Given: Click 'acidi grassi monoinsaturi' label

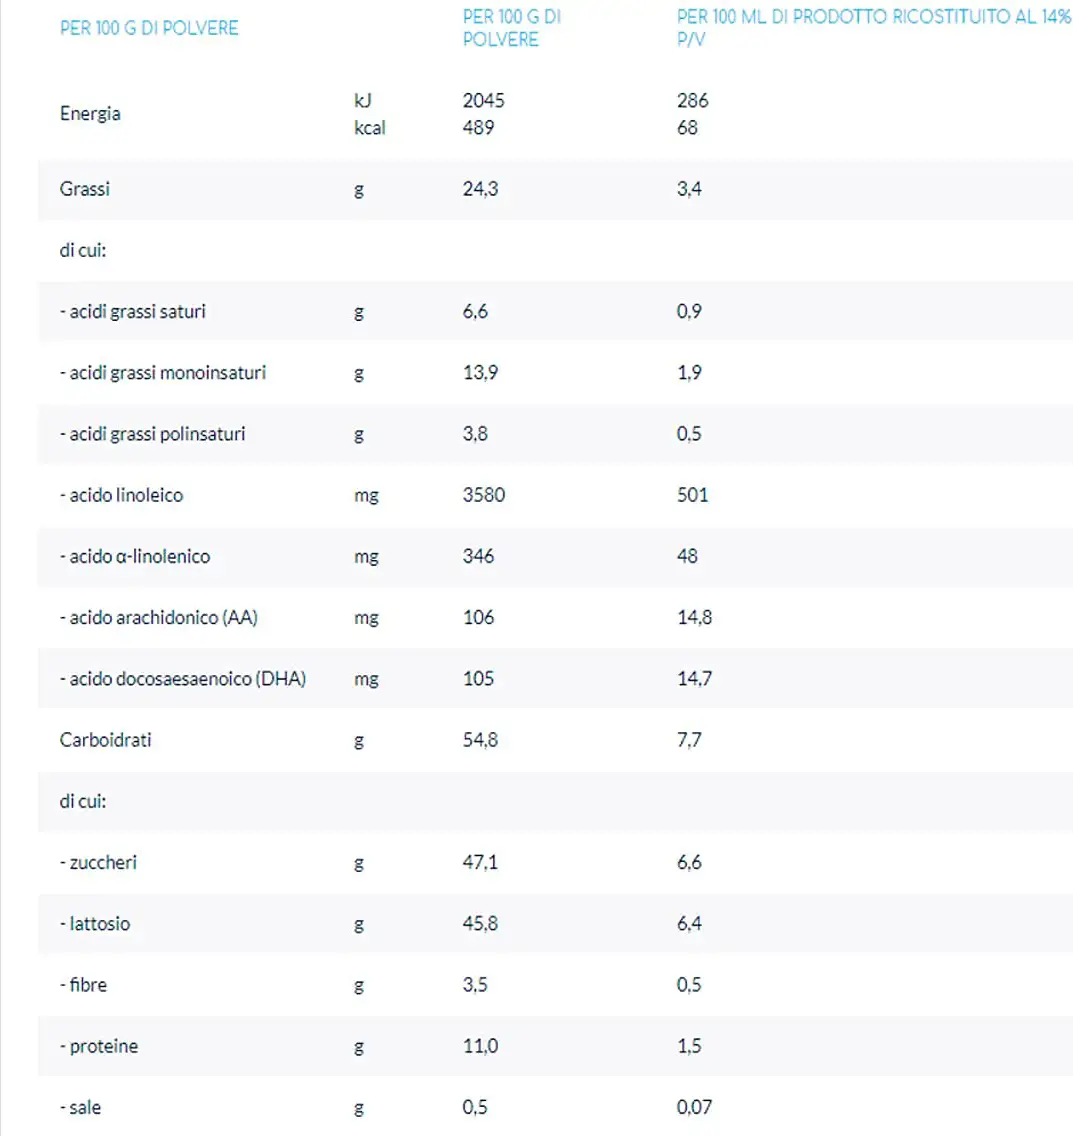Looking at the screenshot, I should [163, 373].
